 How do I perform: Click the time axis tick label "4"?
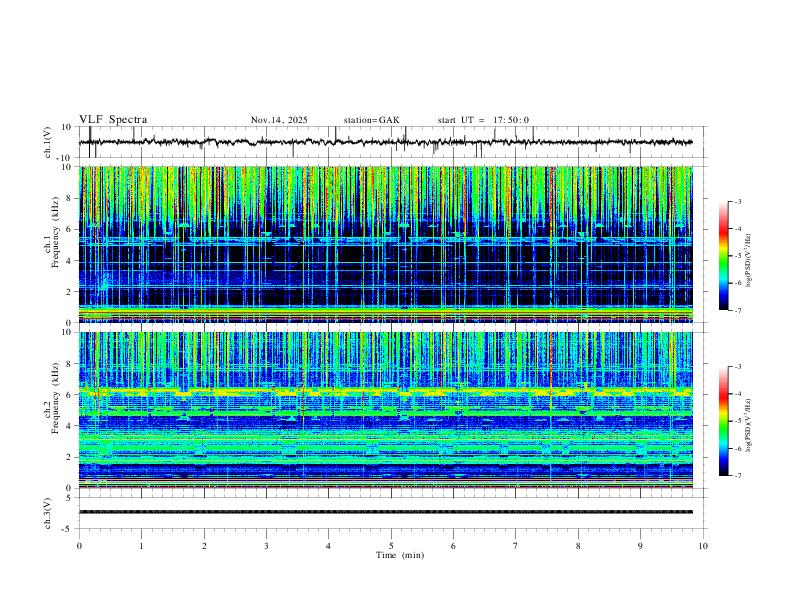click(328, 546)
